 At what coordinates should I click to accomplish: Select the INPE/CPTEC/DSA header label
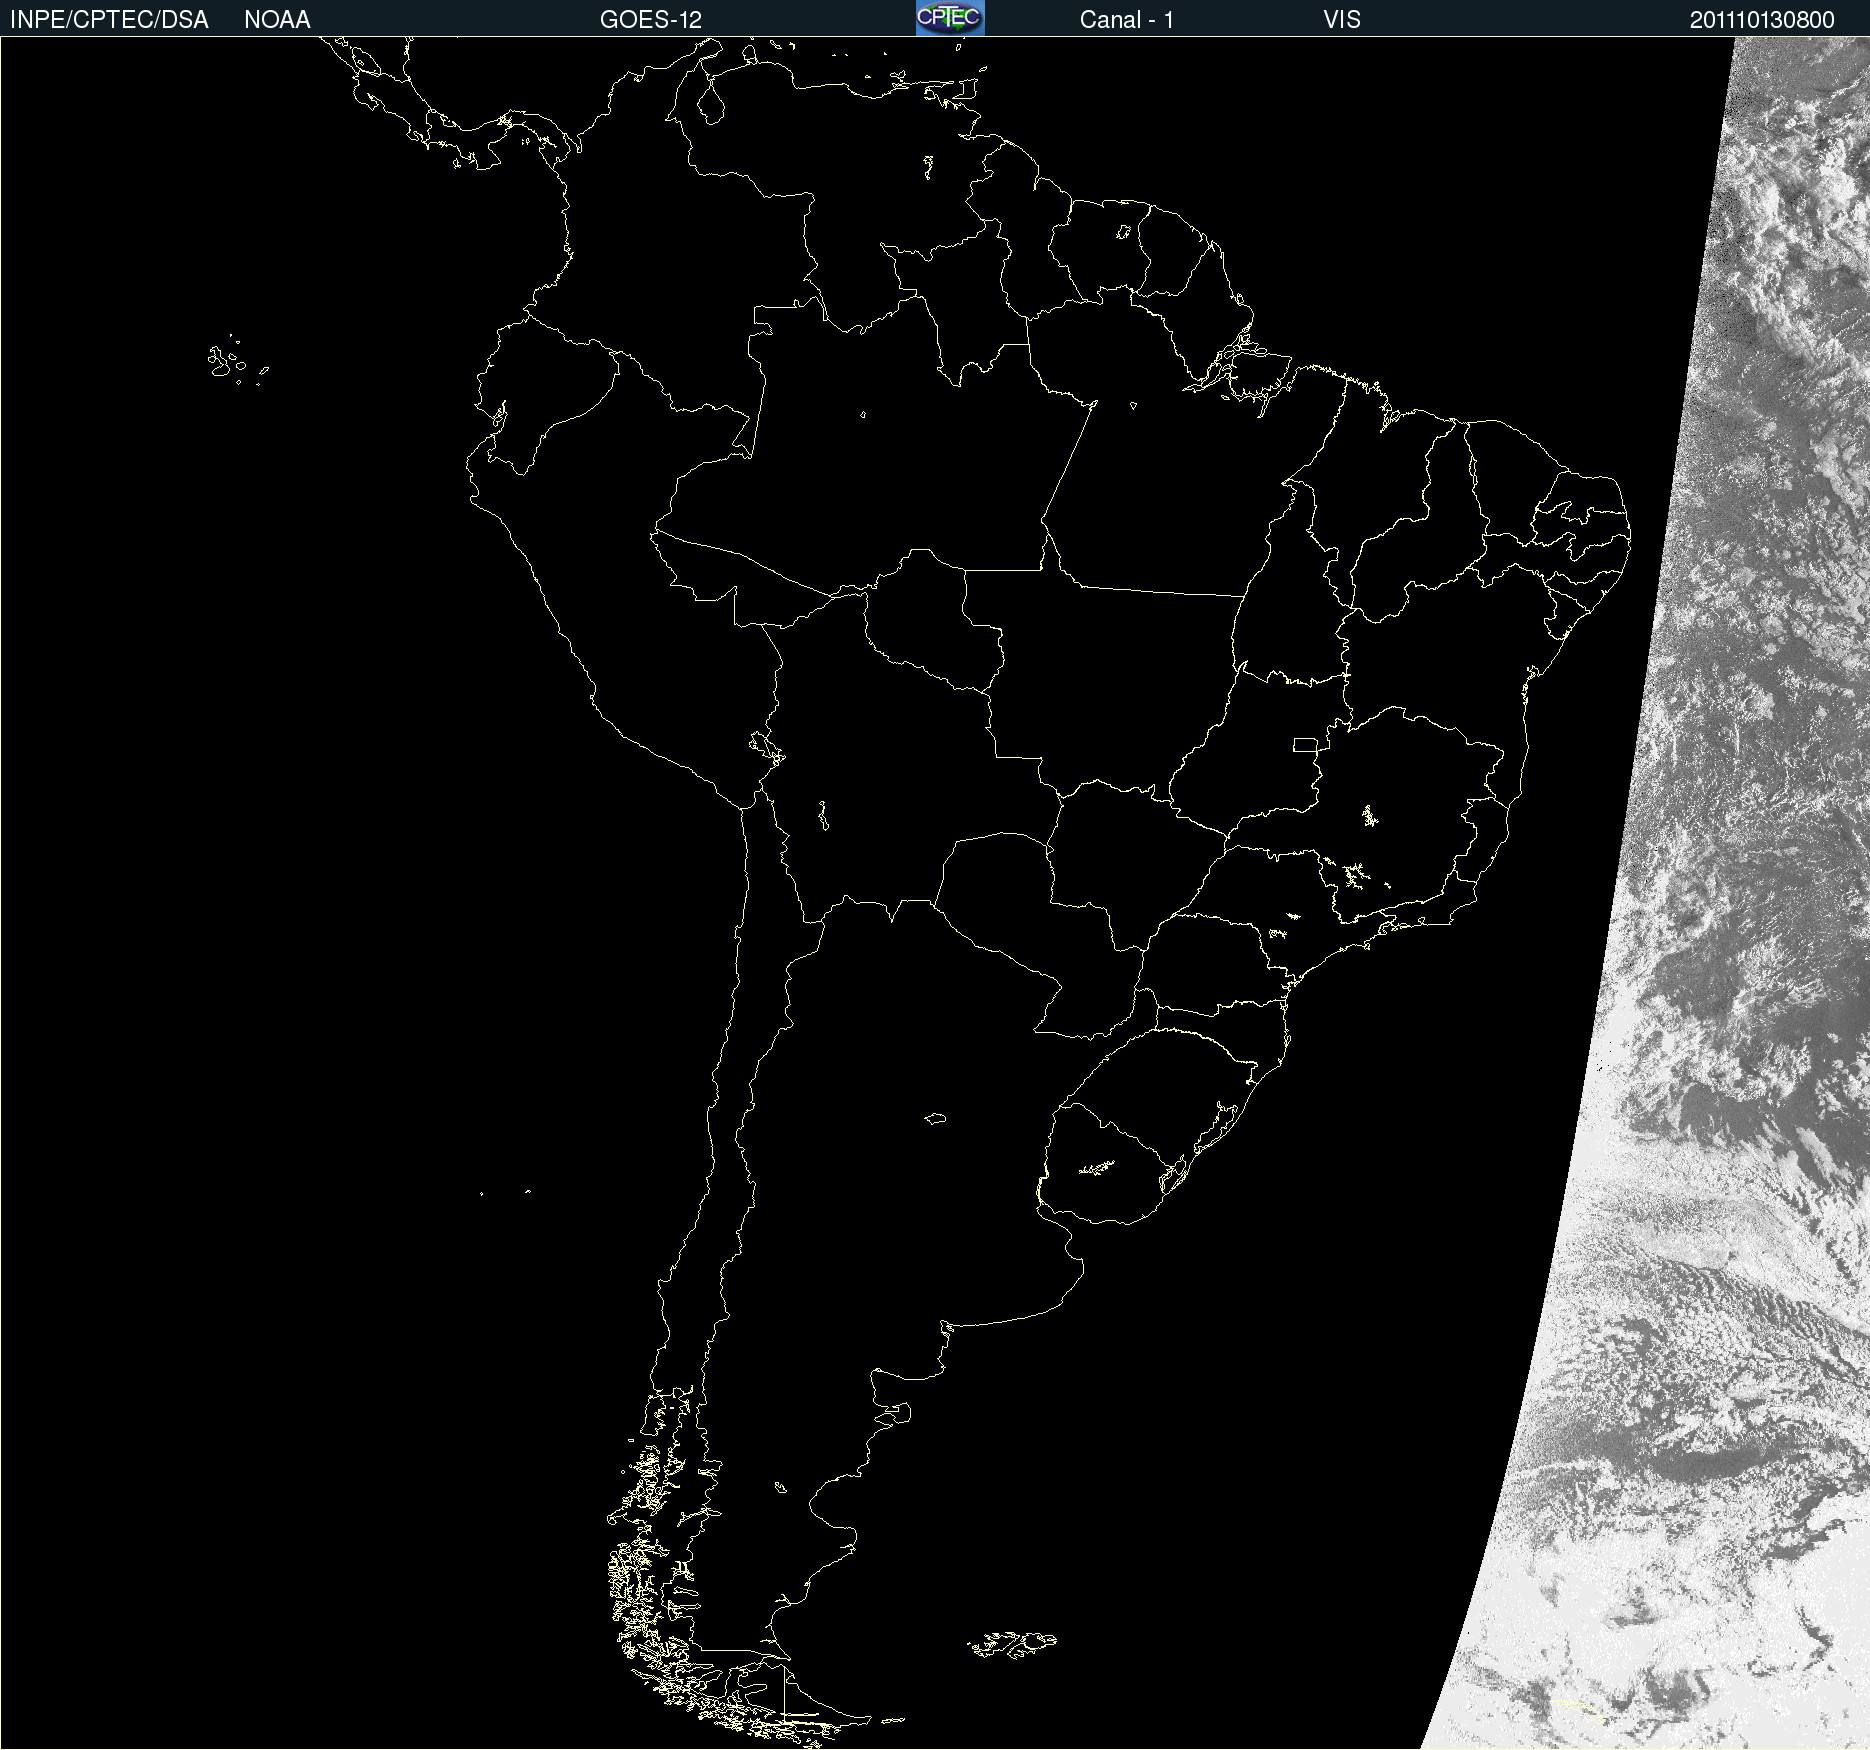pos(109,20)
